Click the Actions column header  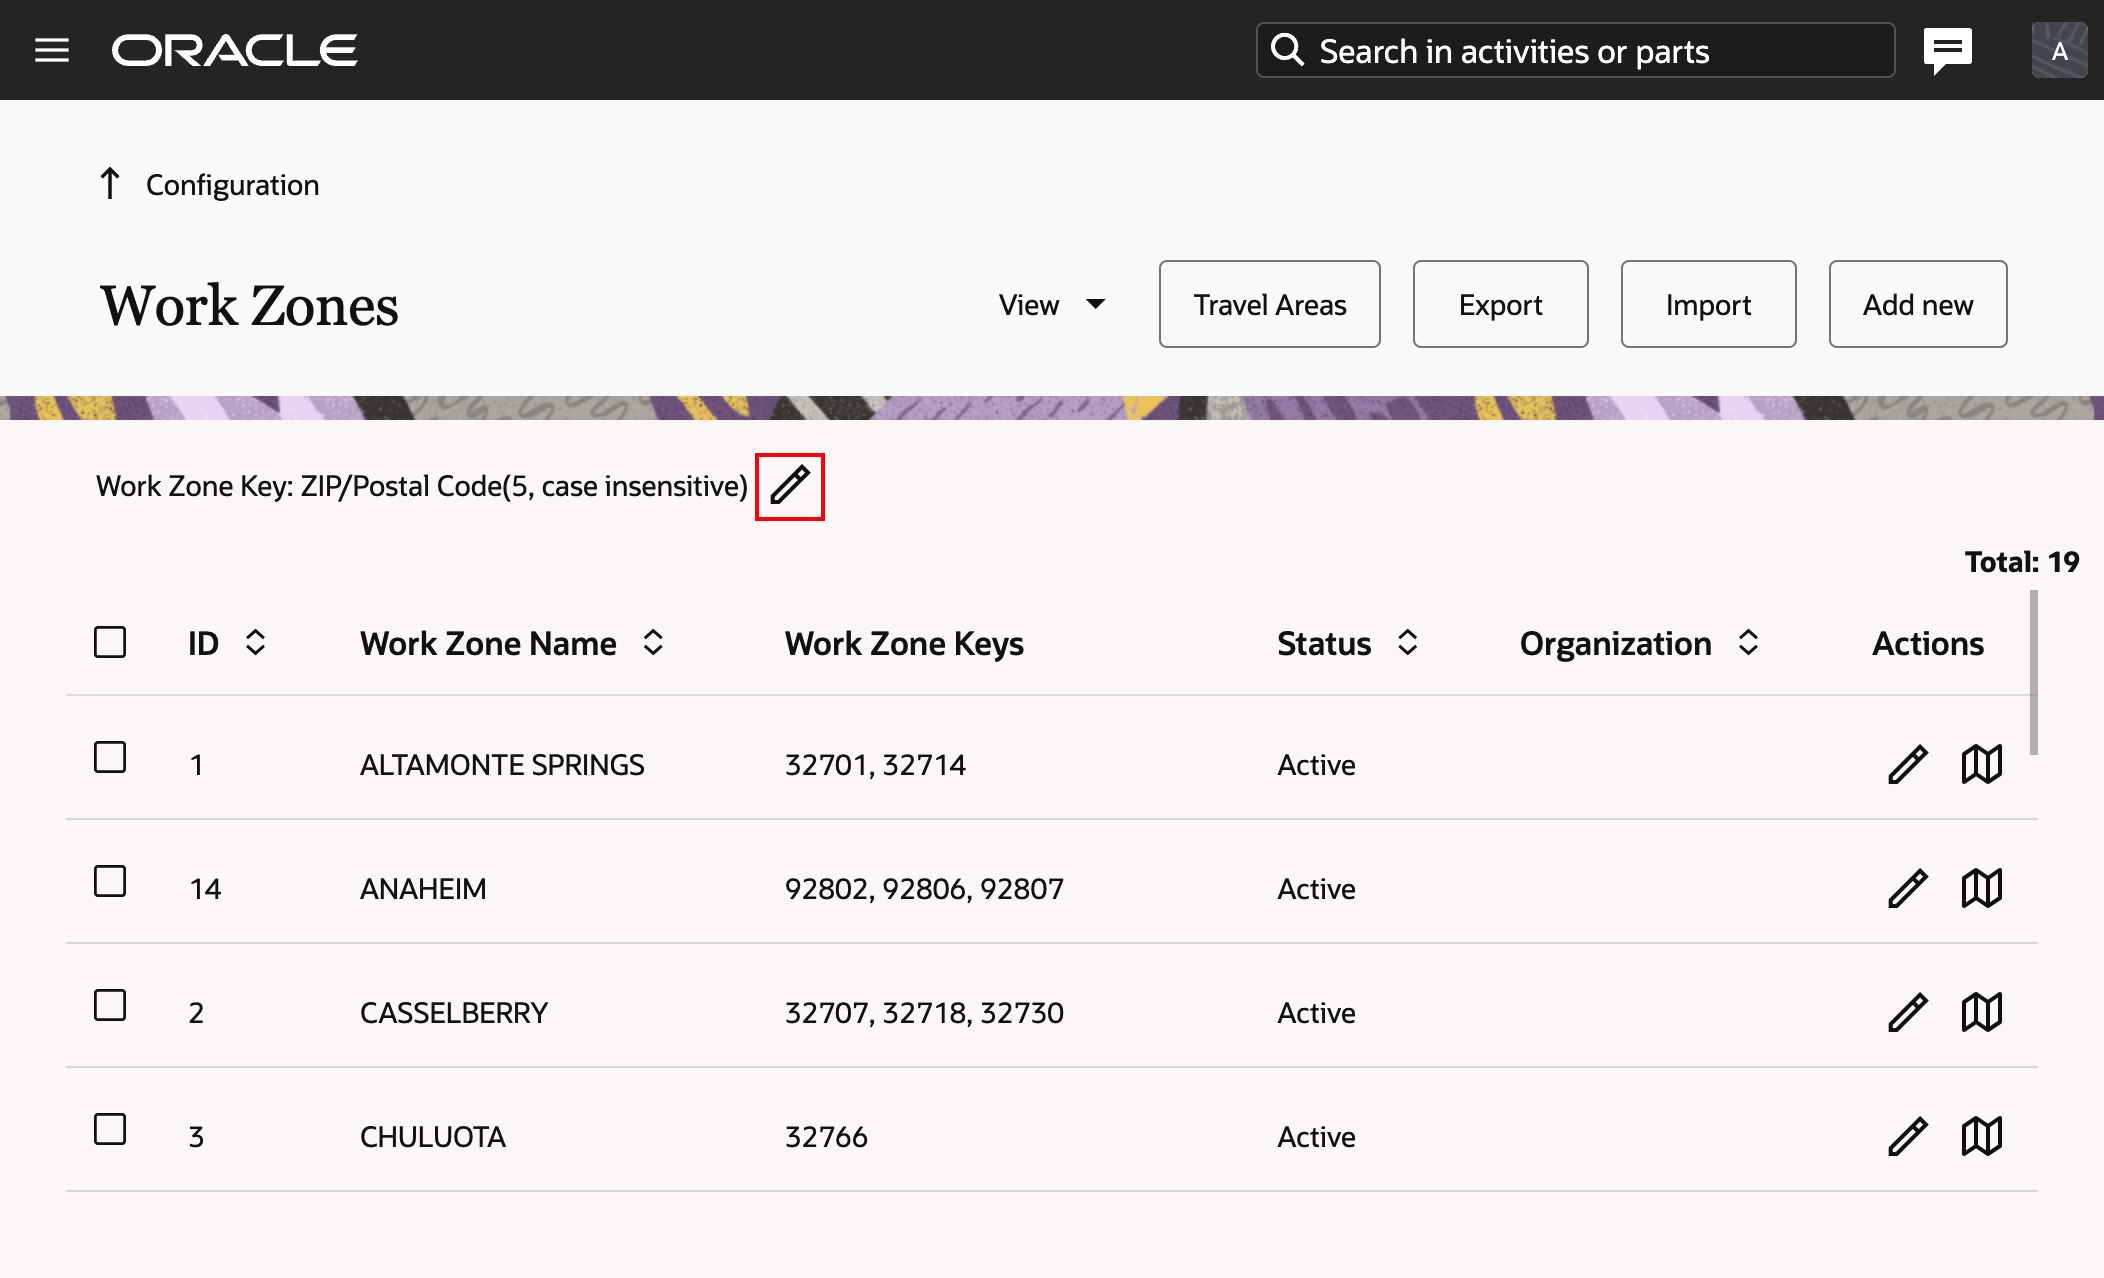click(1928, 643)
